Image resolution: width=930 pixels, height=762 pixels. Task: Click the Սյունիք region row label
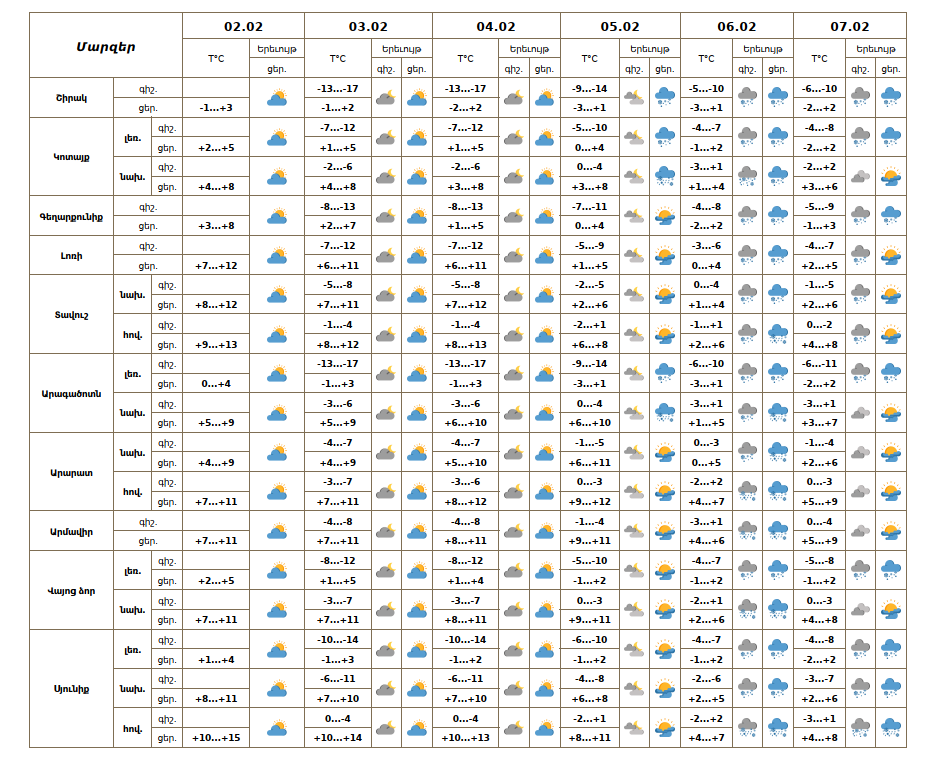click(x=72, y=689)
